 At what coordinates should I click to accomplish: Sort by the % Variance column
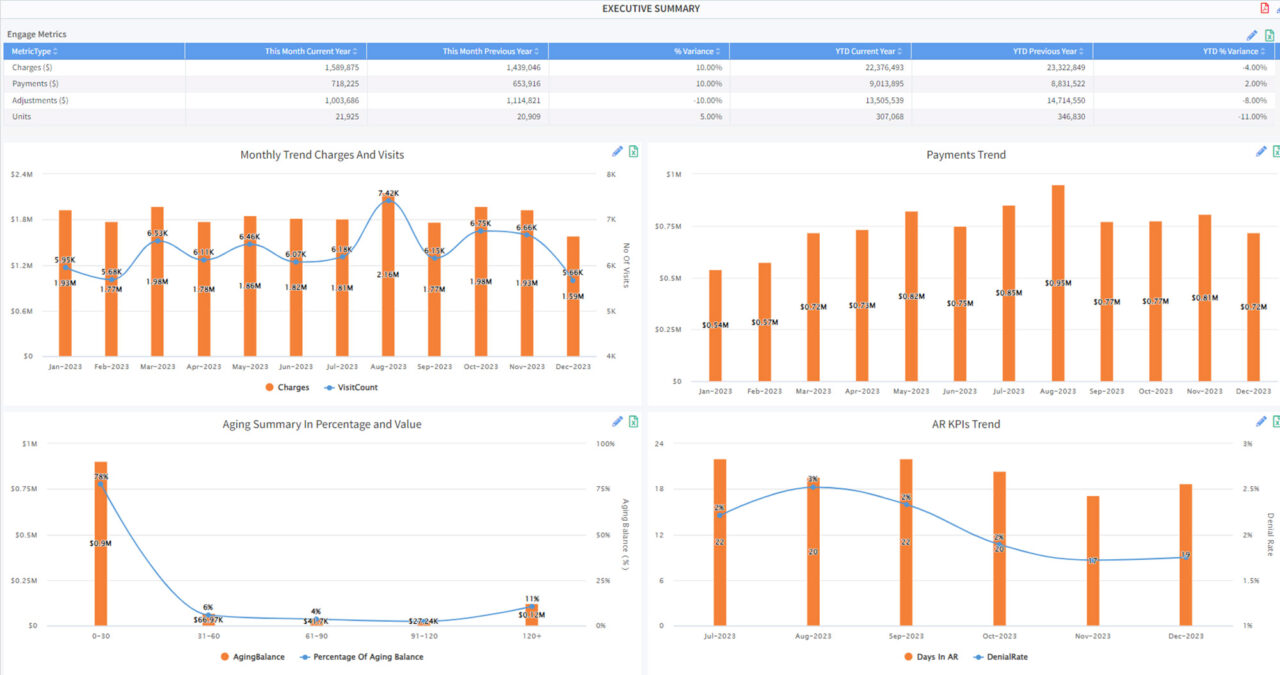click(x=697, y=50)
